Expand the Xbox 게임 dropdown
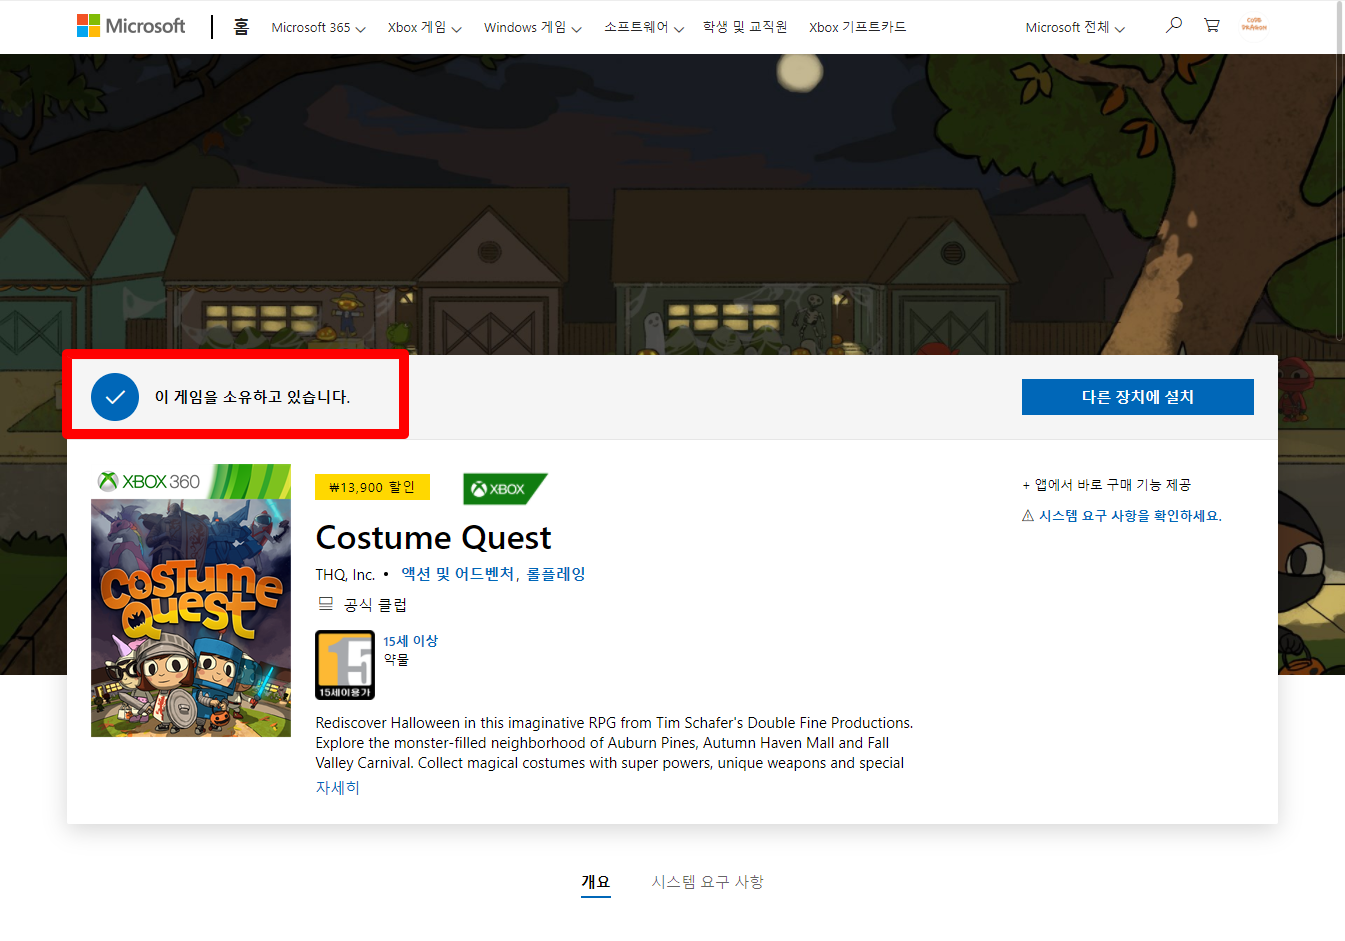 [424, 28]
